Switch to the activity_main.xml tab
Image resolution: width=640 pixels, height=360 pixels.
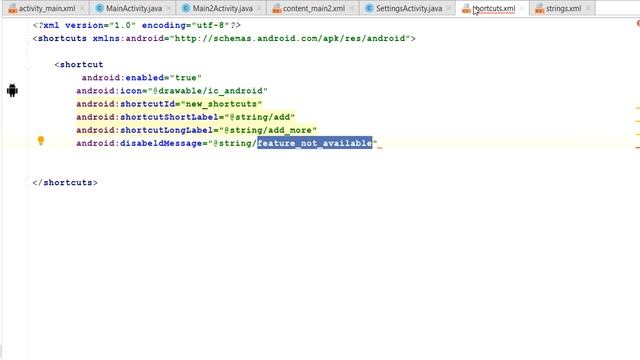coord(47,8)
